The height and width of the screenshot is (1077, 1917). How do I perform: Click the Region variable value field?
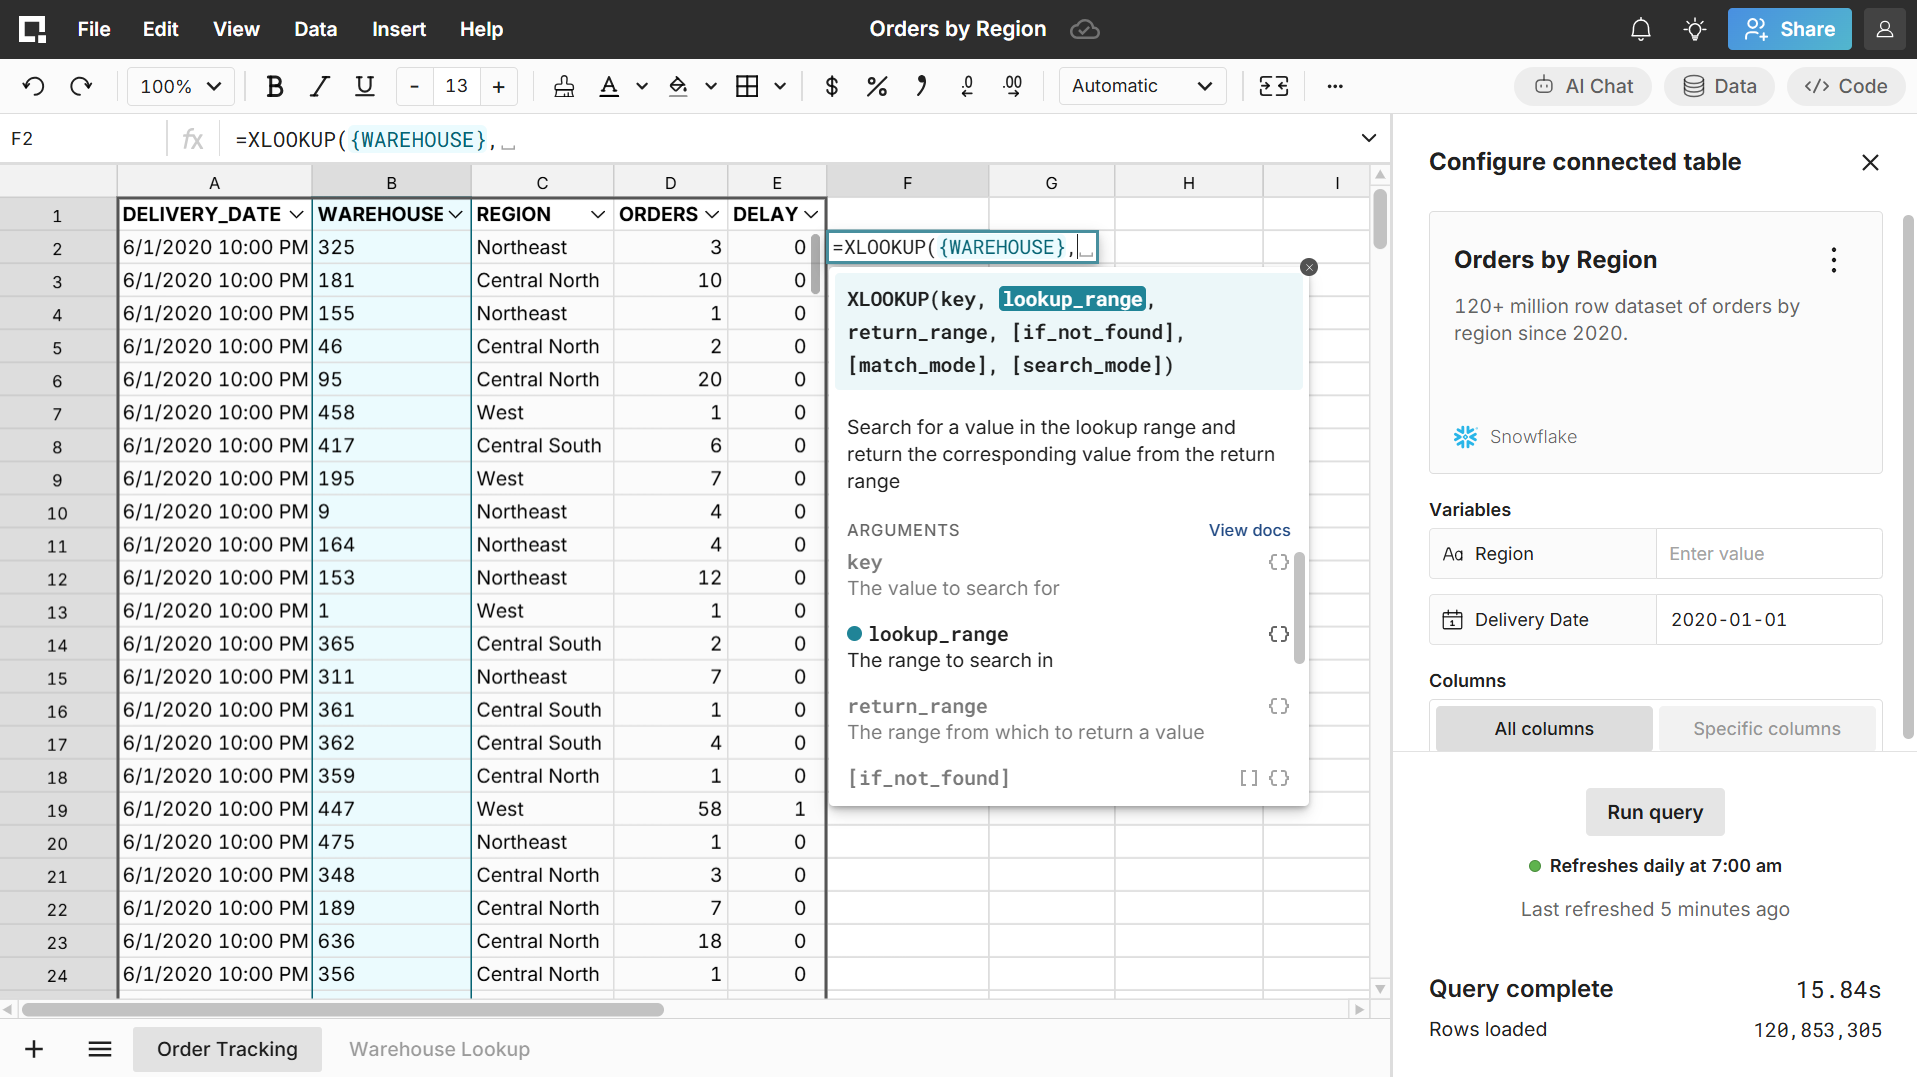(x=1769, y=554)
